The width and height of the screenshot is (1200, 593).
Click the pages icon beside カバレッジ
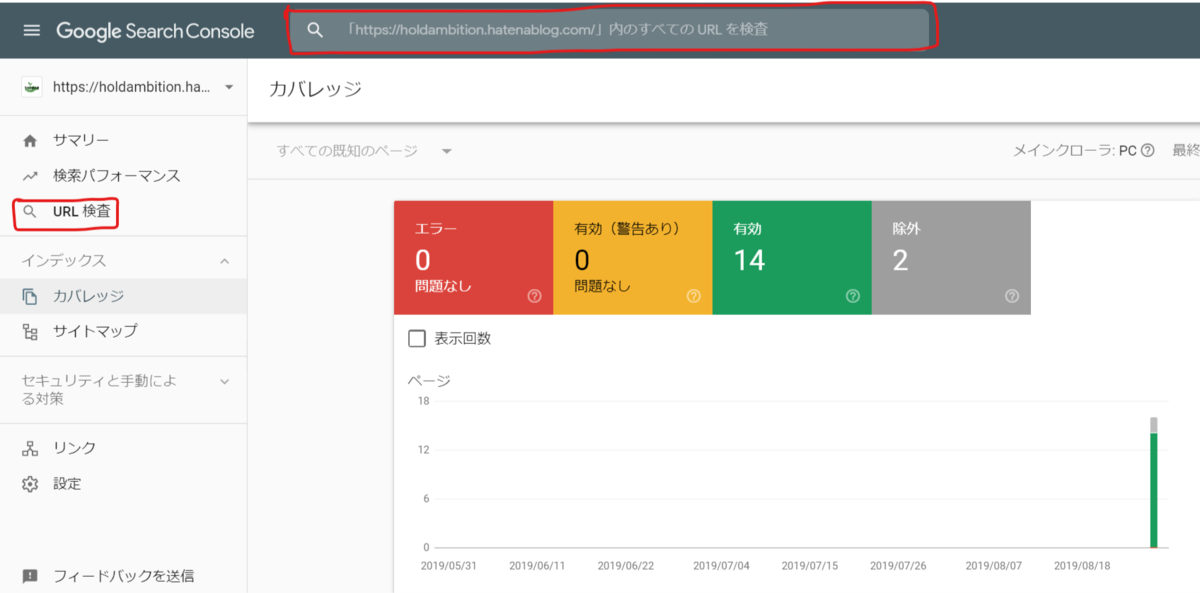click(30, 297)
